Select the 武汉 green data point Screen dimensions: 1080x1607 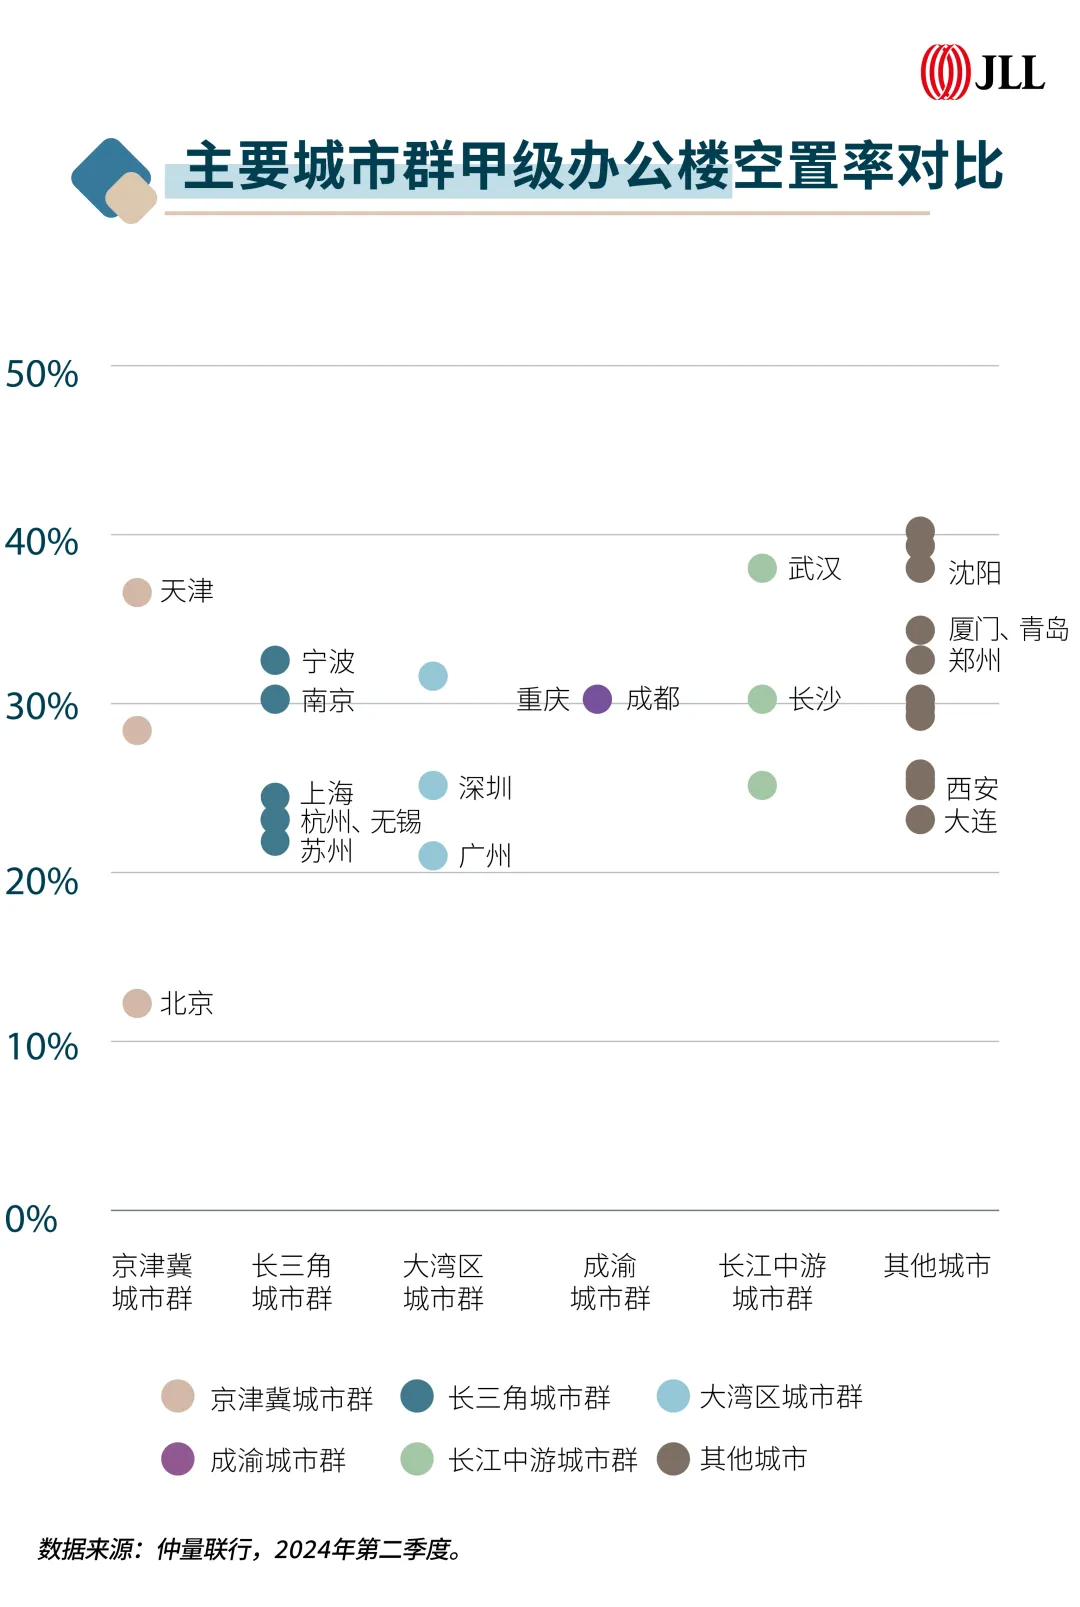coord(762,568)
